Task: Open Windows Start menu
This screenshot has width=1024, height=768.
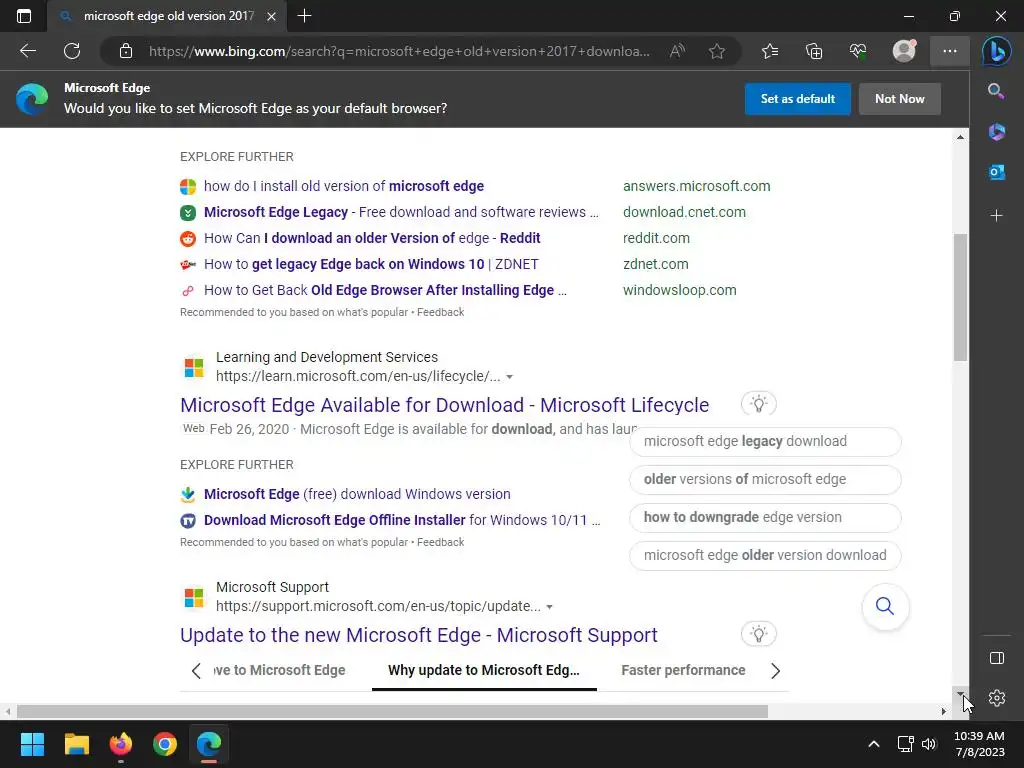Action: pos(32,744)
